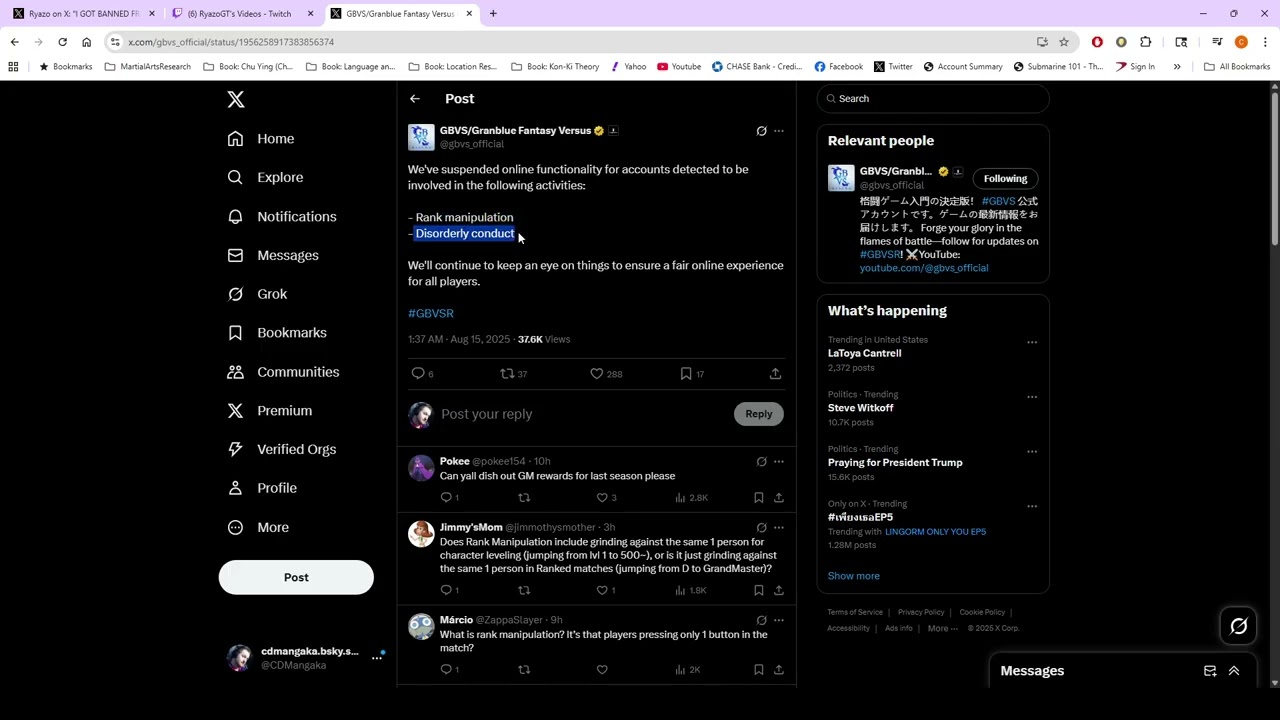
Task: Show more bookmarks with the bookmarks bar chevron
Action: [x=1177, y=67]
